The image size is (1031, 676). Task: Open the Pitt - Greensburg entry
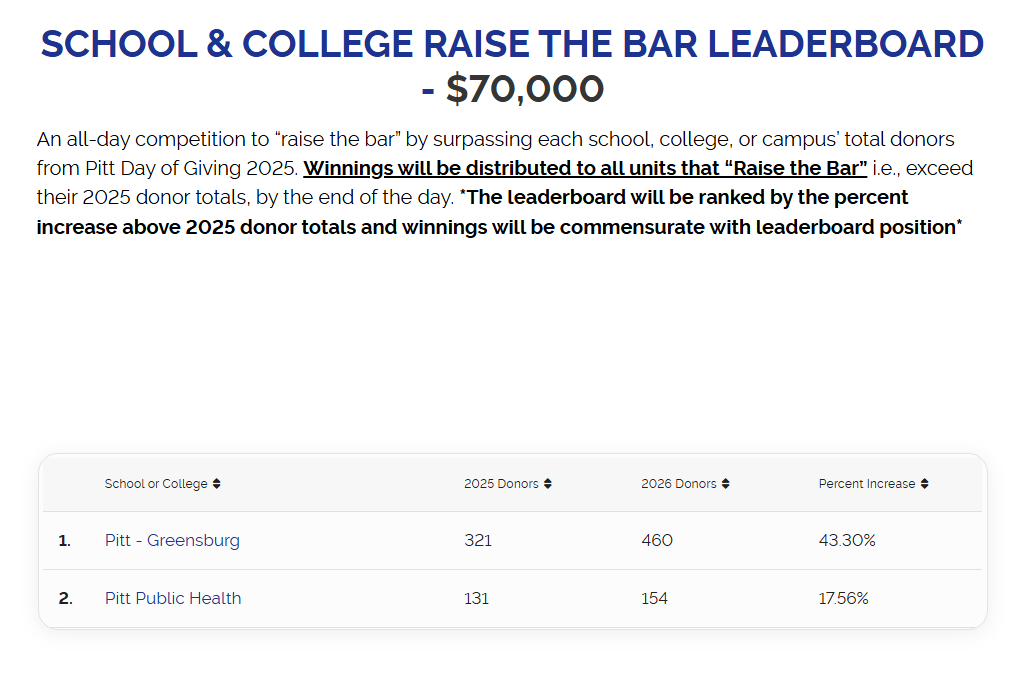point(172,540)
